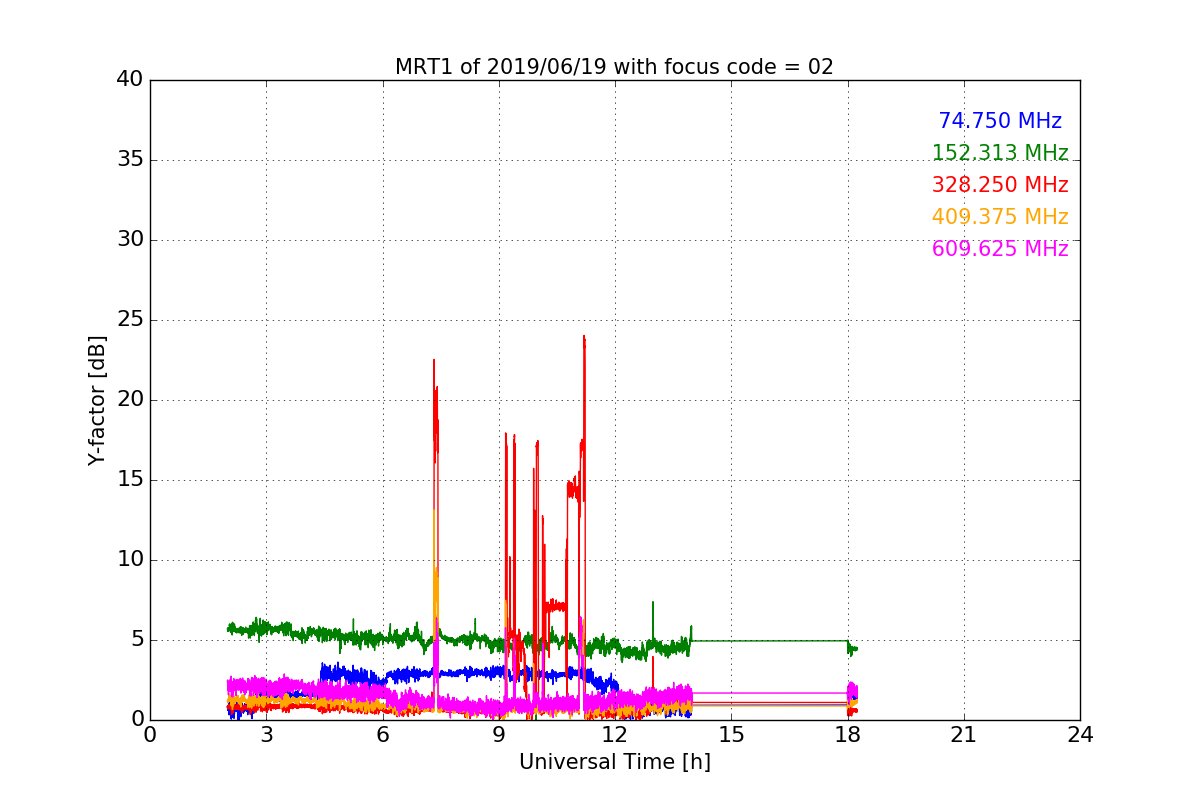Click the x-axis tick label 9
The height and width of the screenshot is (800, 1200).
pos(499,735)
